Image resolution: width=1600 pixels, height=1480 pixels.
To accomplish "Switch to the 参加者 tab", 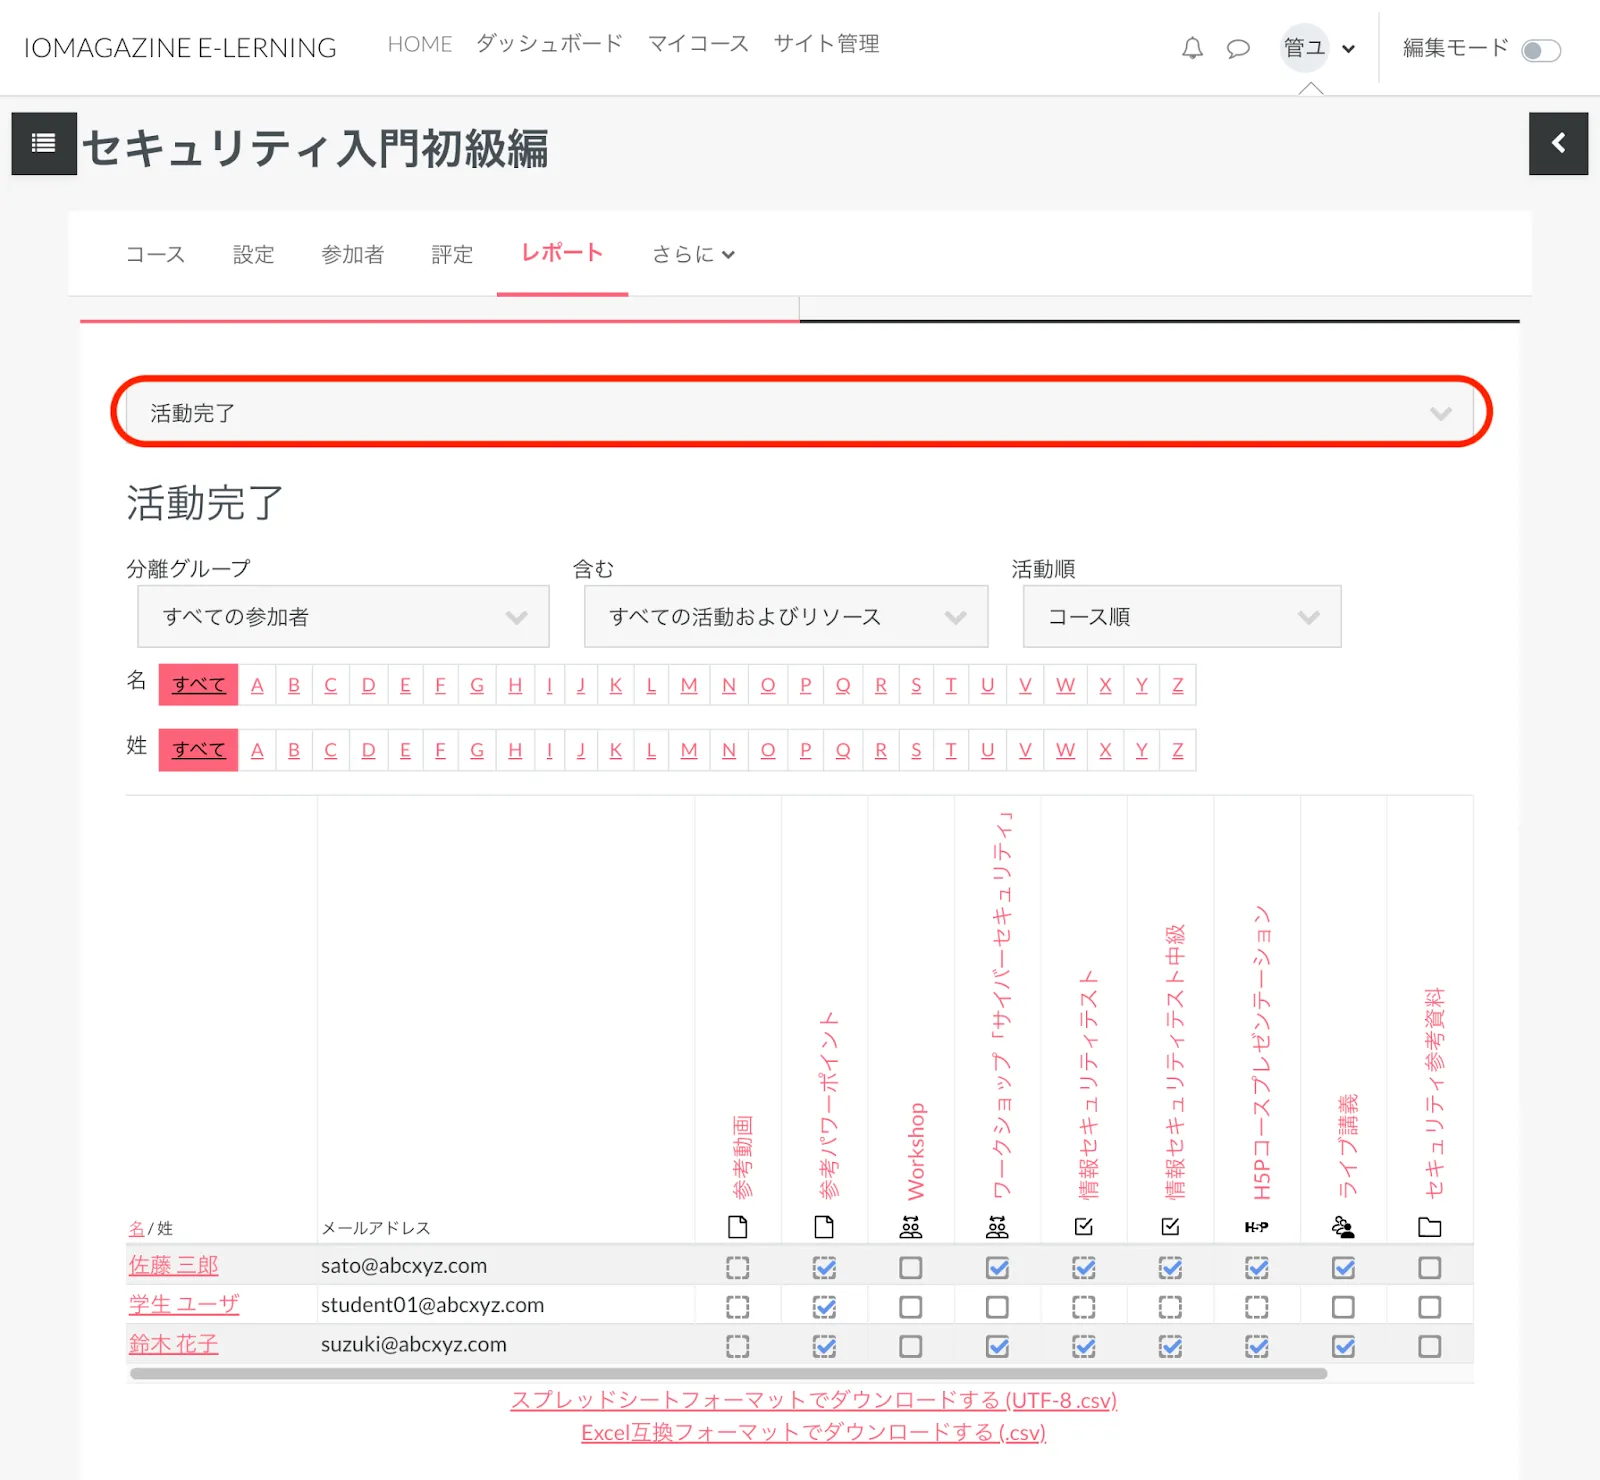I will pyautogui.click(x=352, y=255).
